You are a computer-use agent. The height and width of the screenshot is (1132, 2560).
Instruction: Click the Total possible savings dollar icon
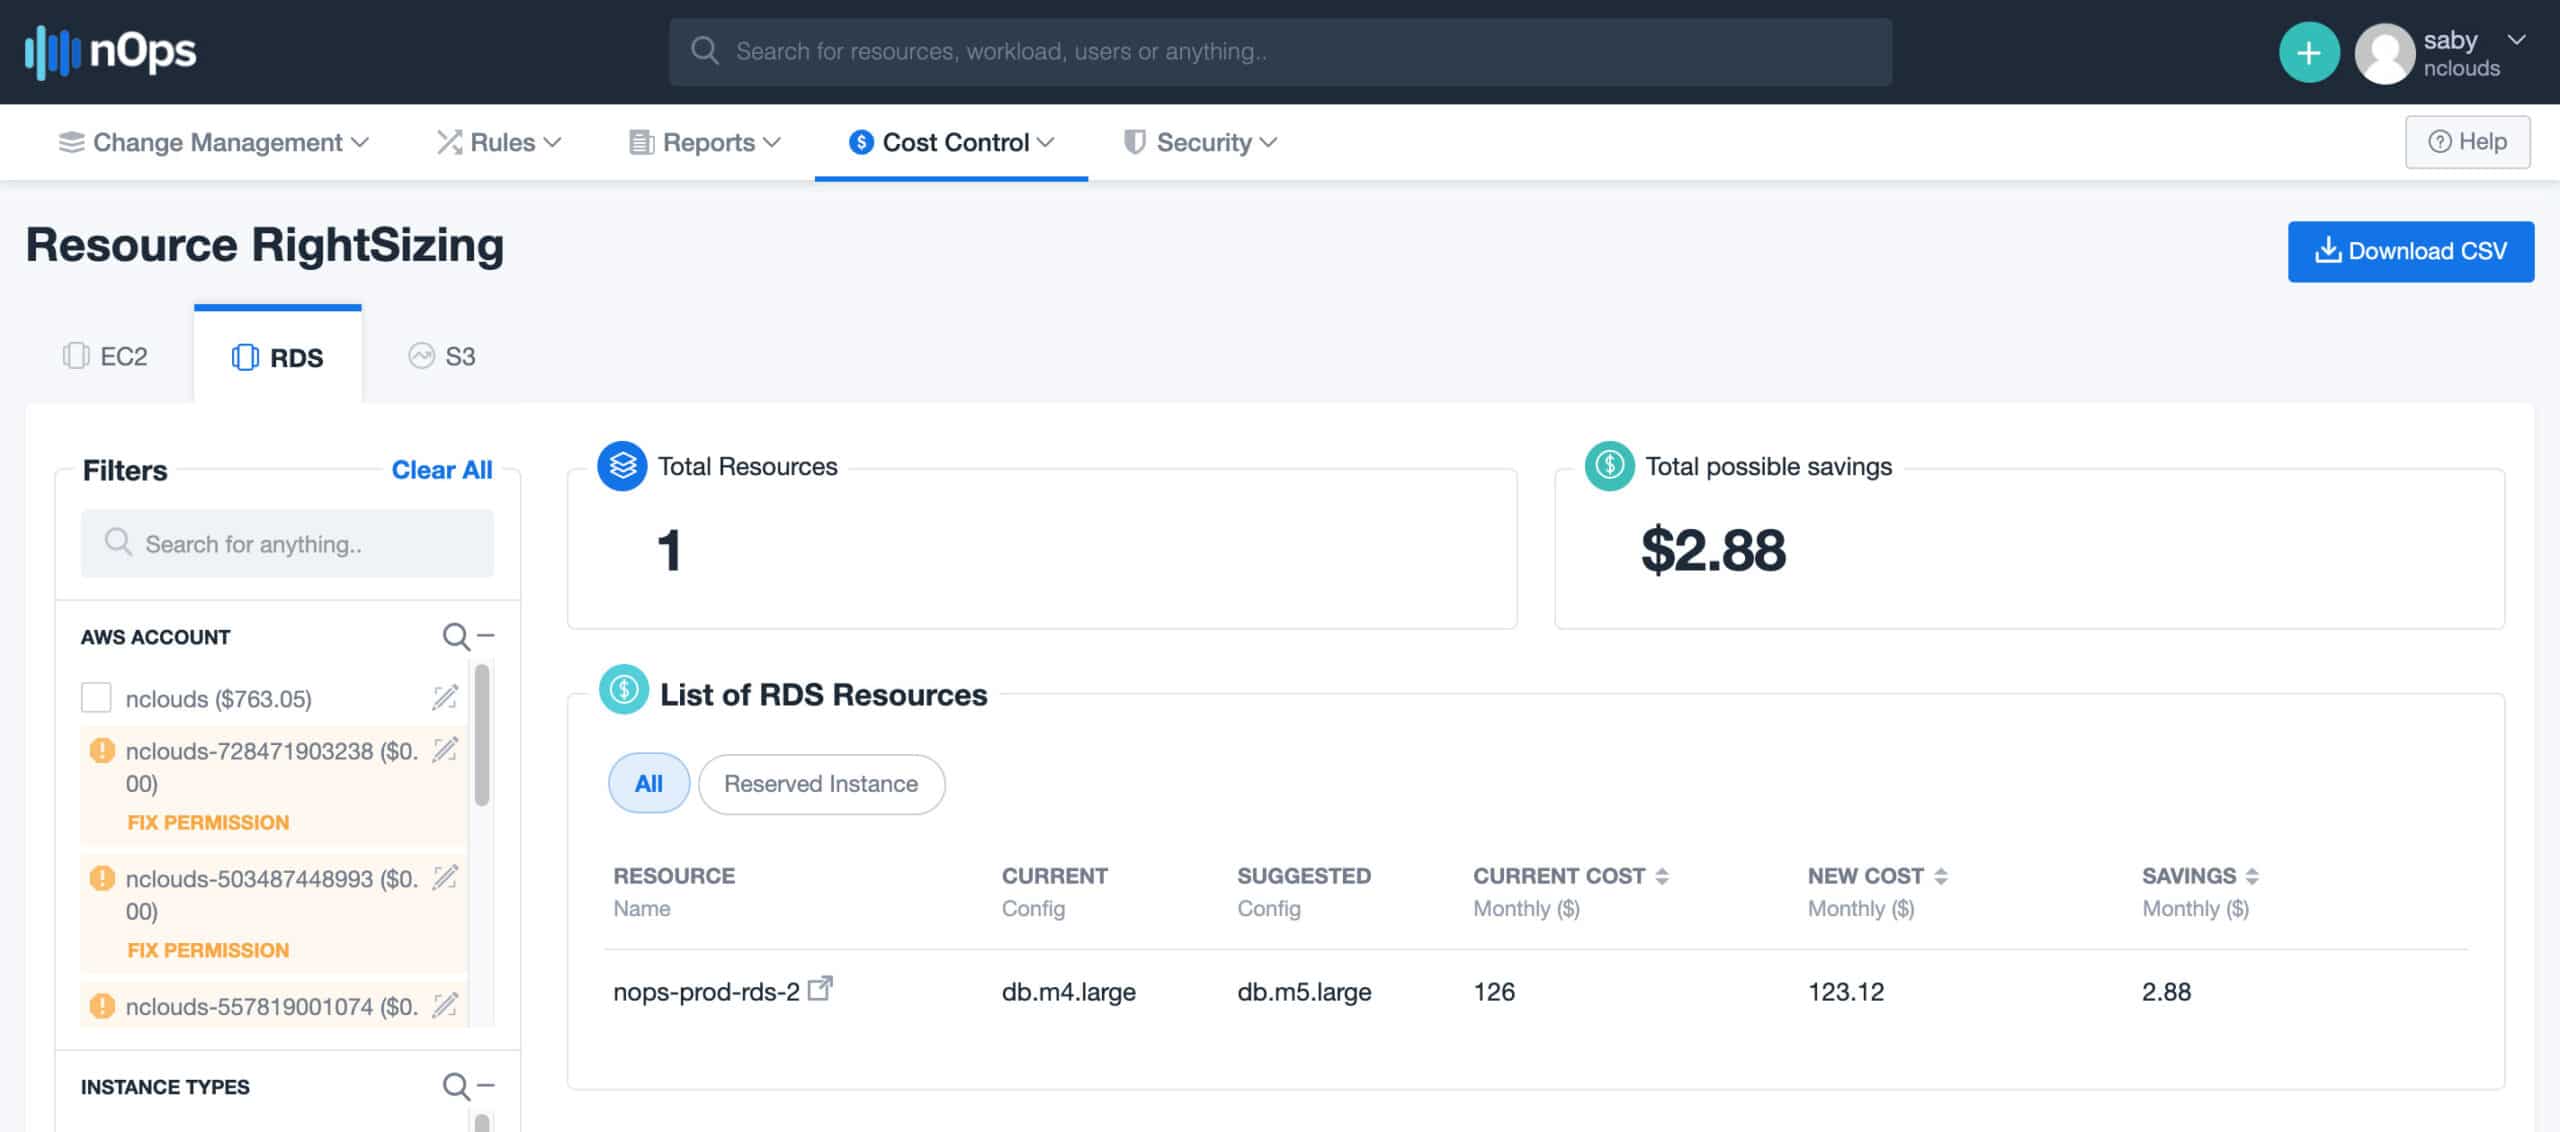(1609, 466)
